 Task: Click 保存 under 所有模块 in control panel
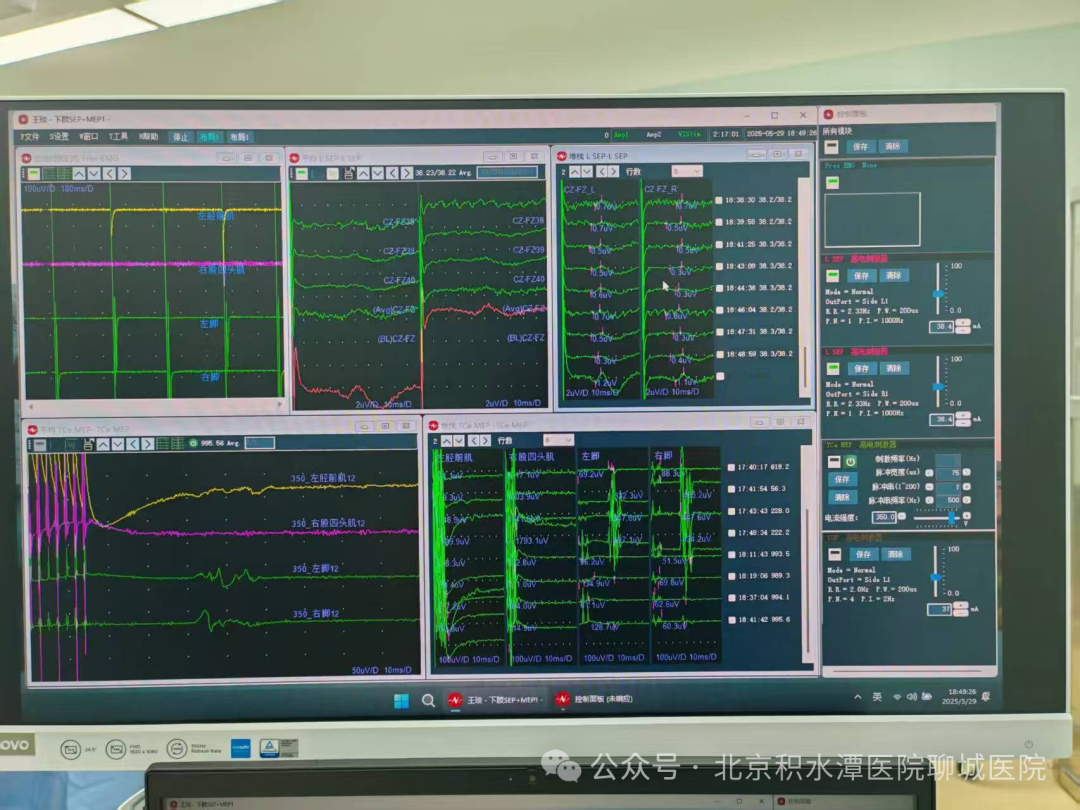861,147
